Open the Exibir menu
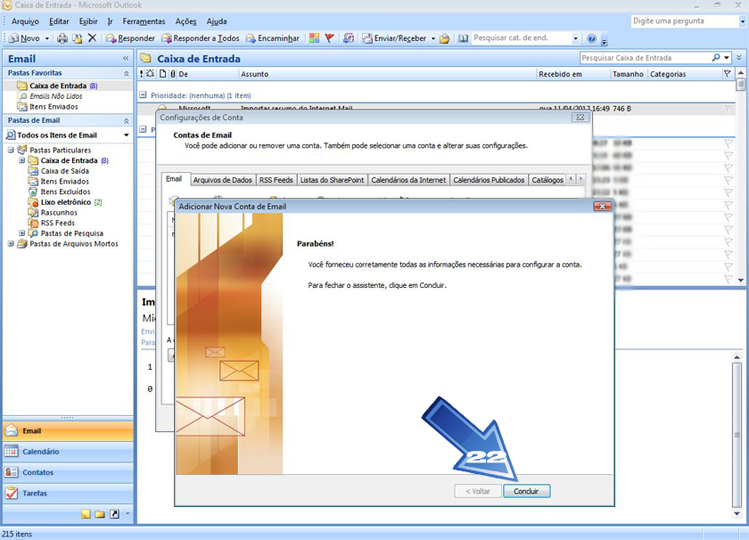The height and width of the screenshot is (540, 749). point(88,22)
